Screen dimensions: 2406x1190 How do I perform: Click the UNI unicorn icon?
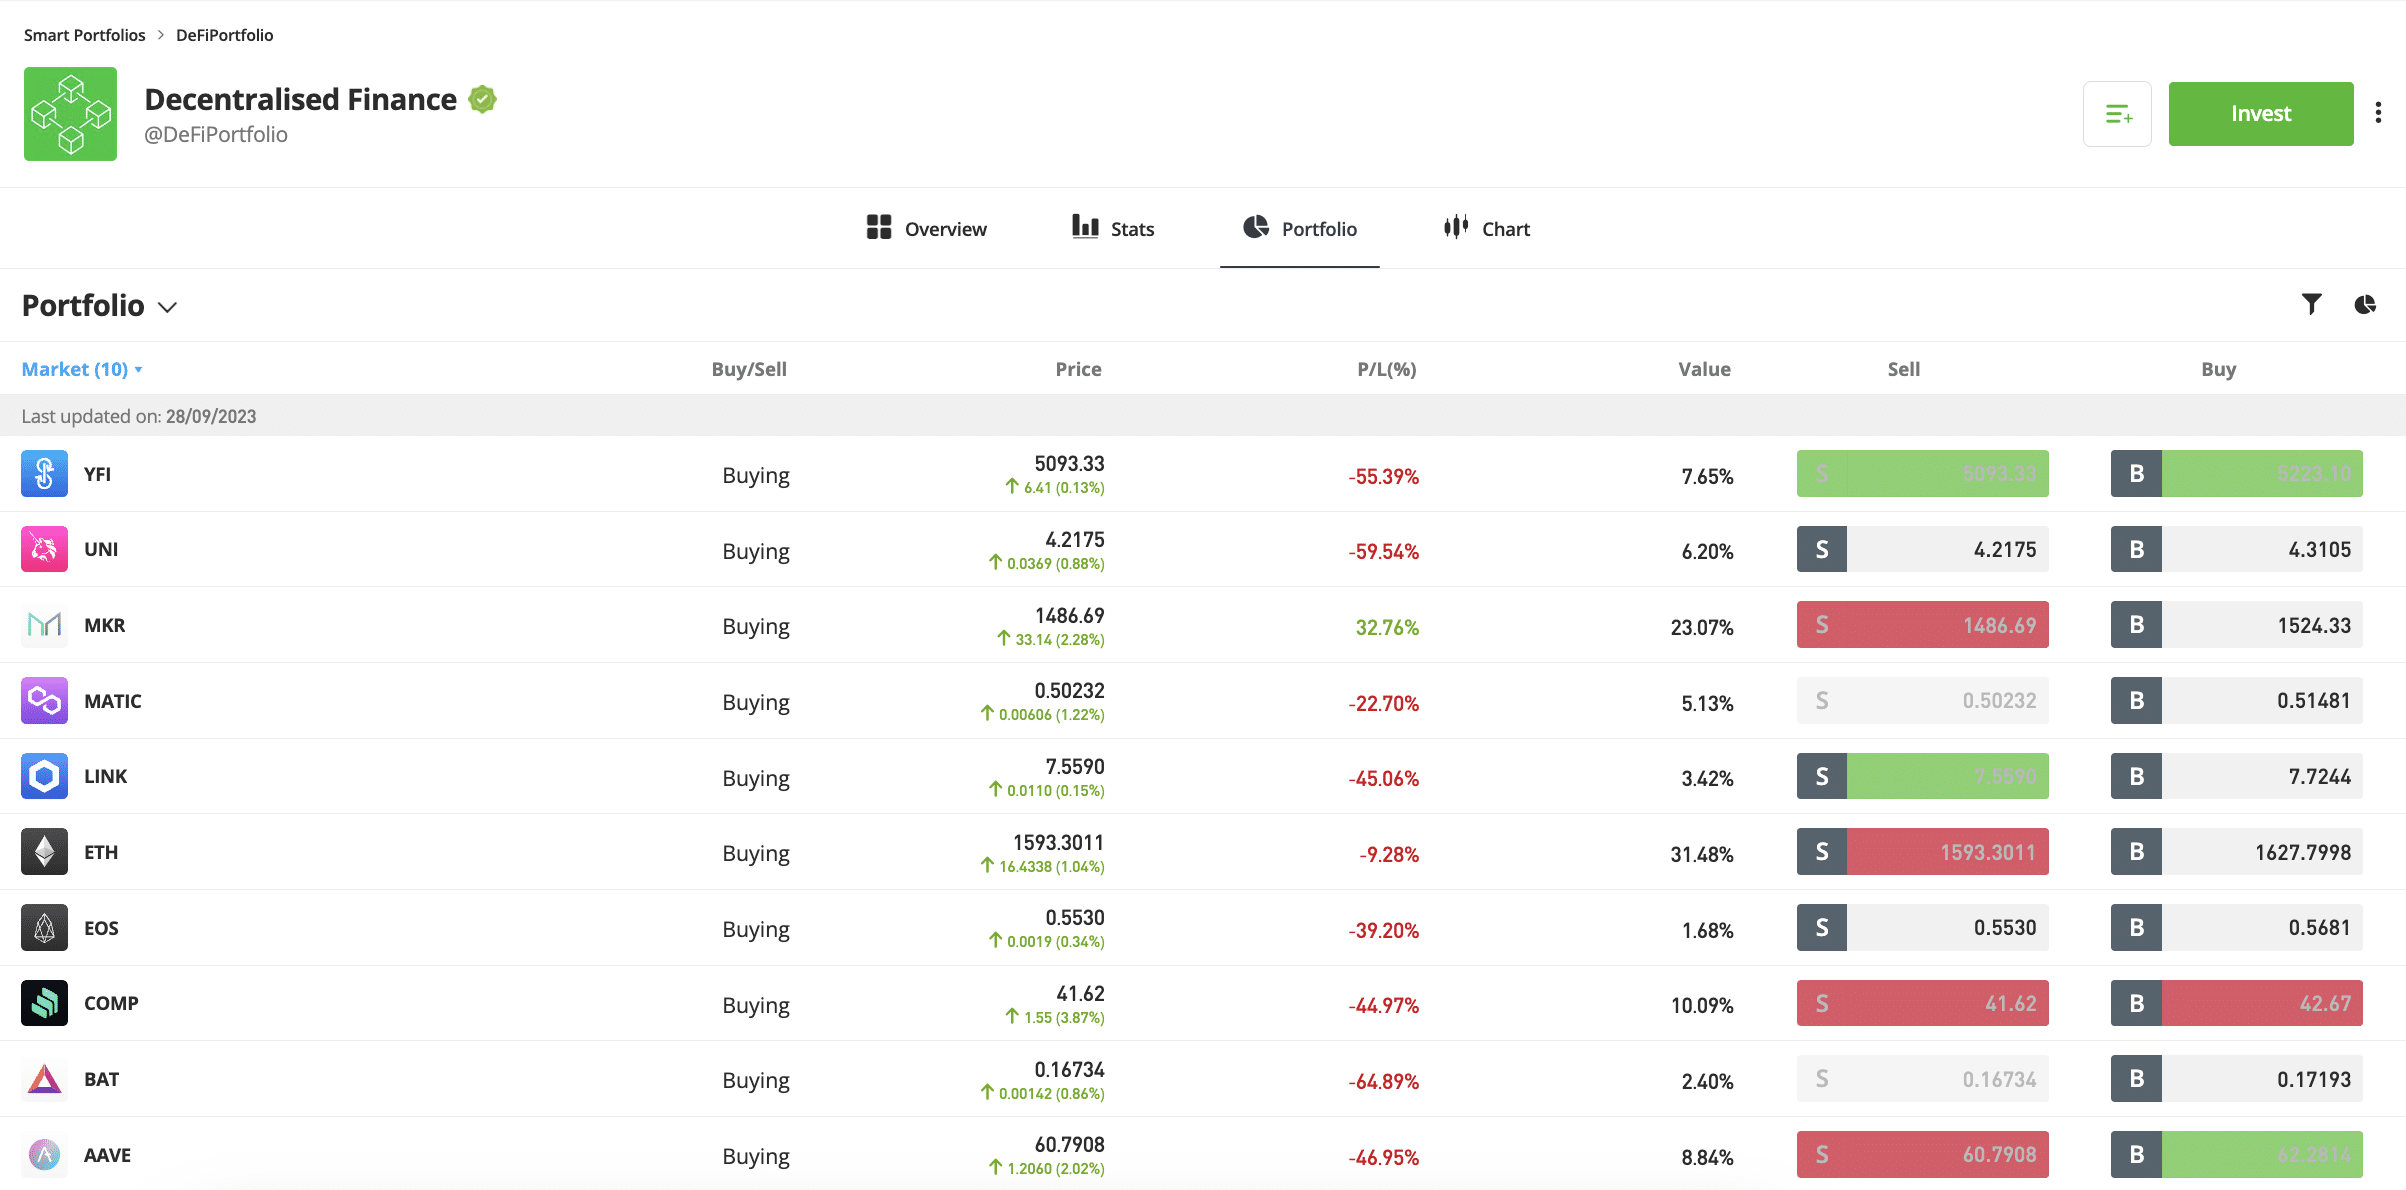click(x=44, y=549)
